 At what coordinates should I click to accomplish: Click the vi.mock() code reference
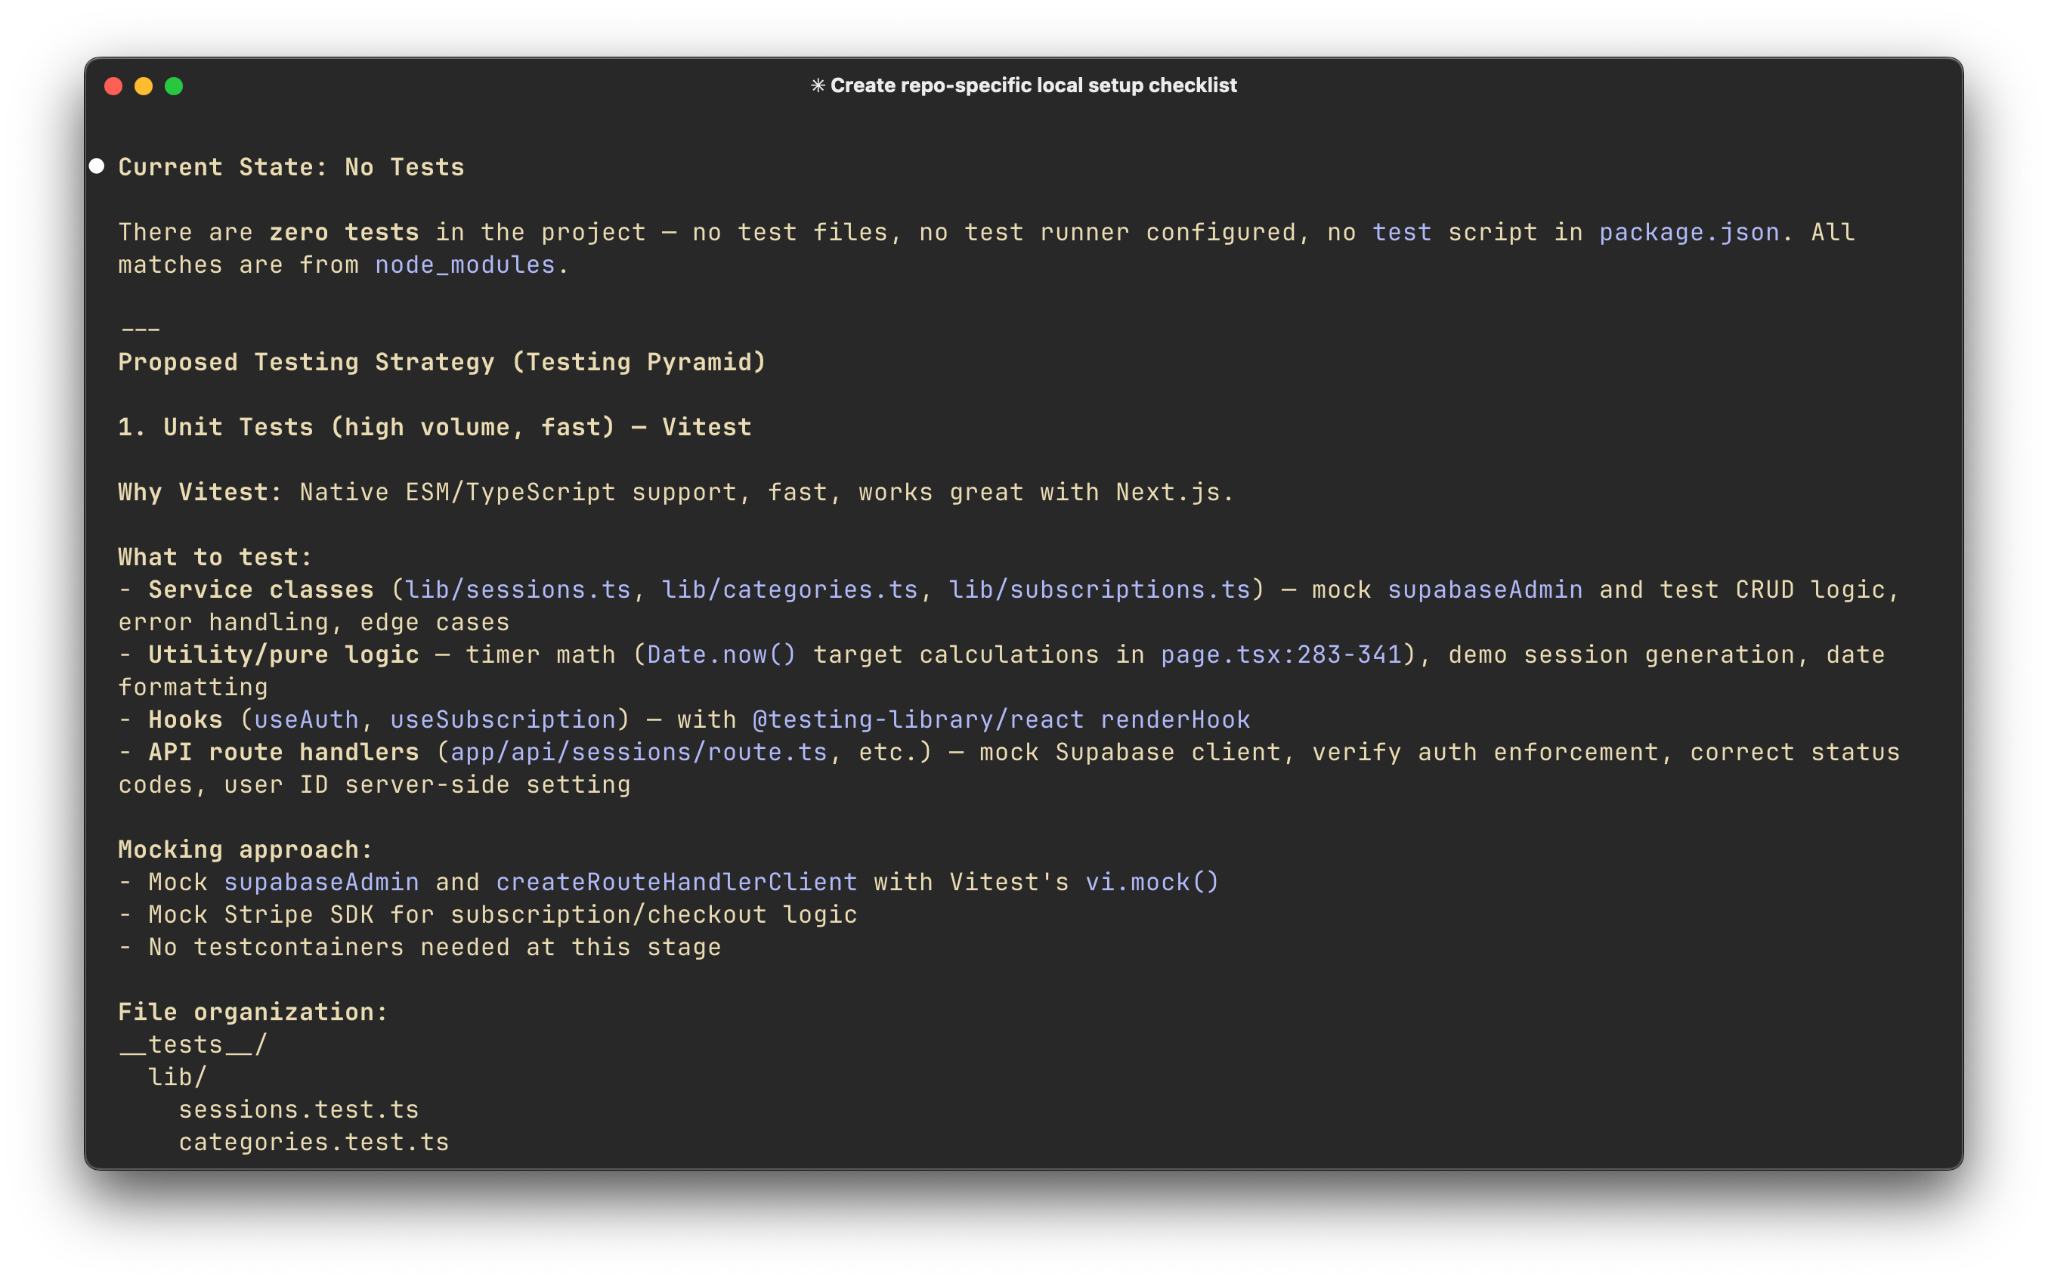1152,882
